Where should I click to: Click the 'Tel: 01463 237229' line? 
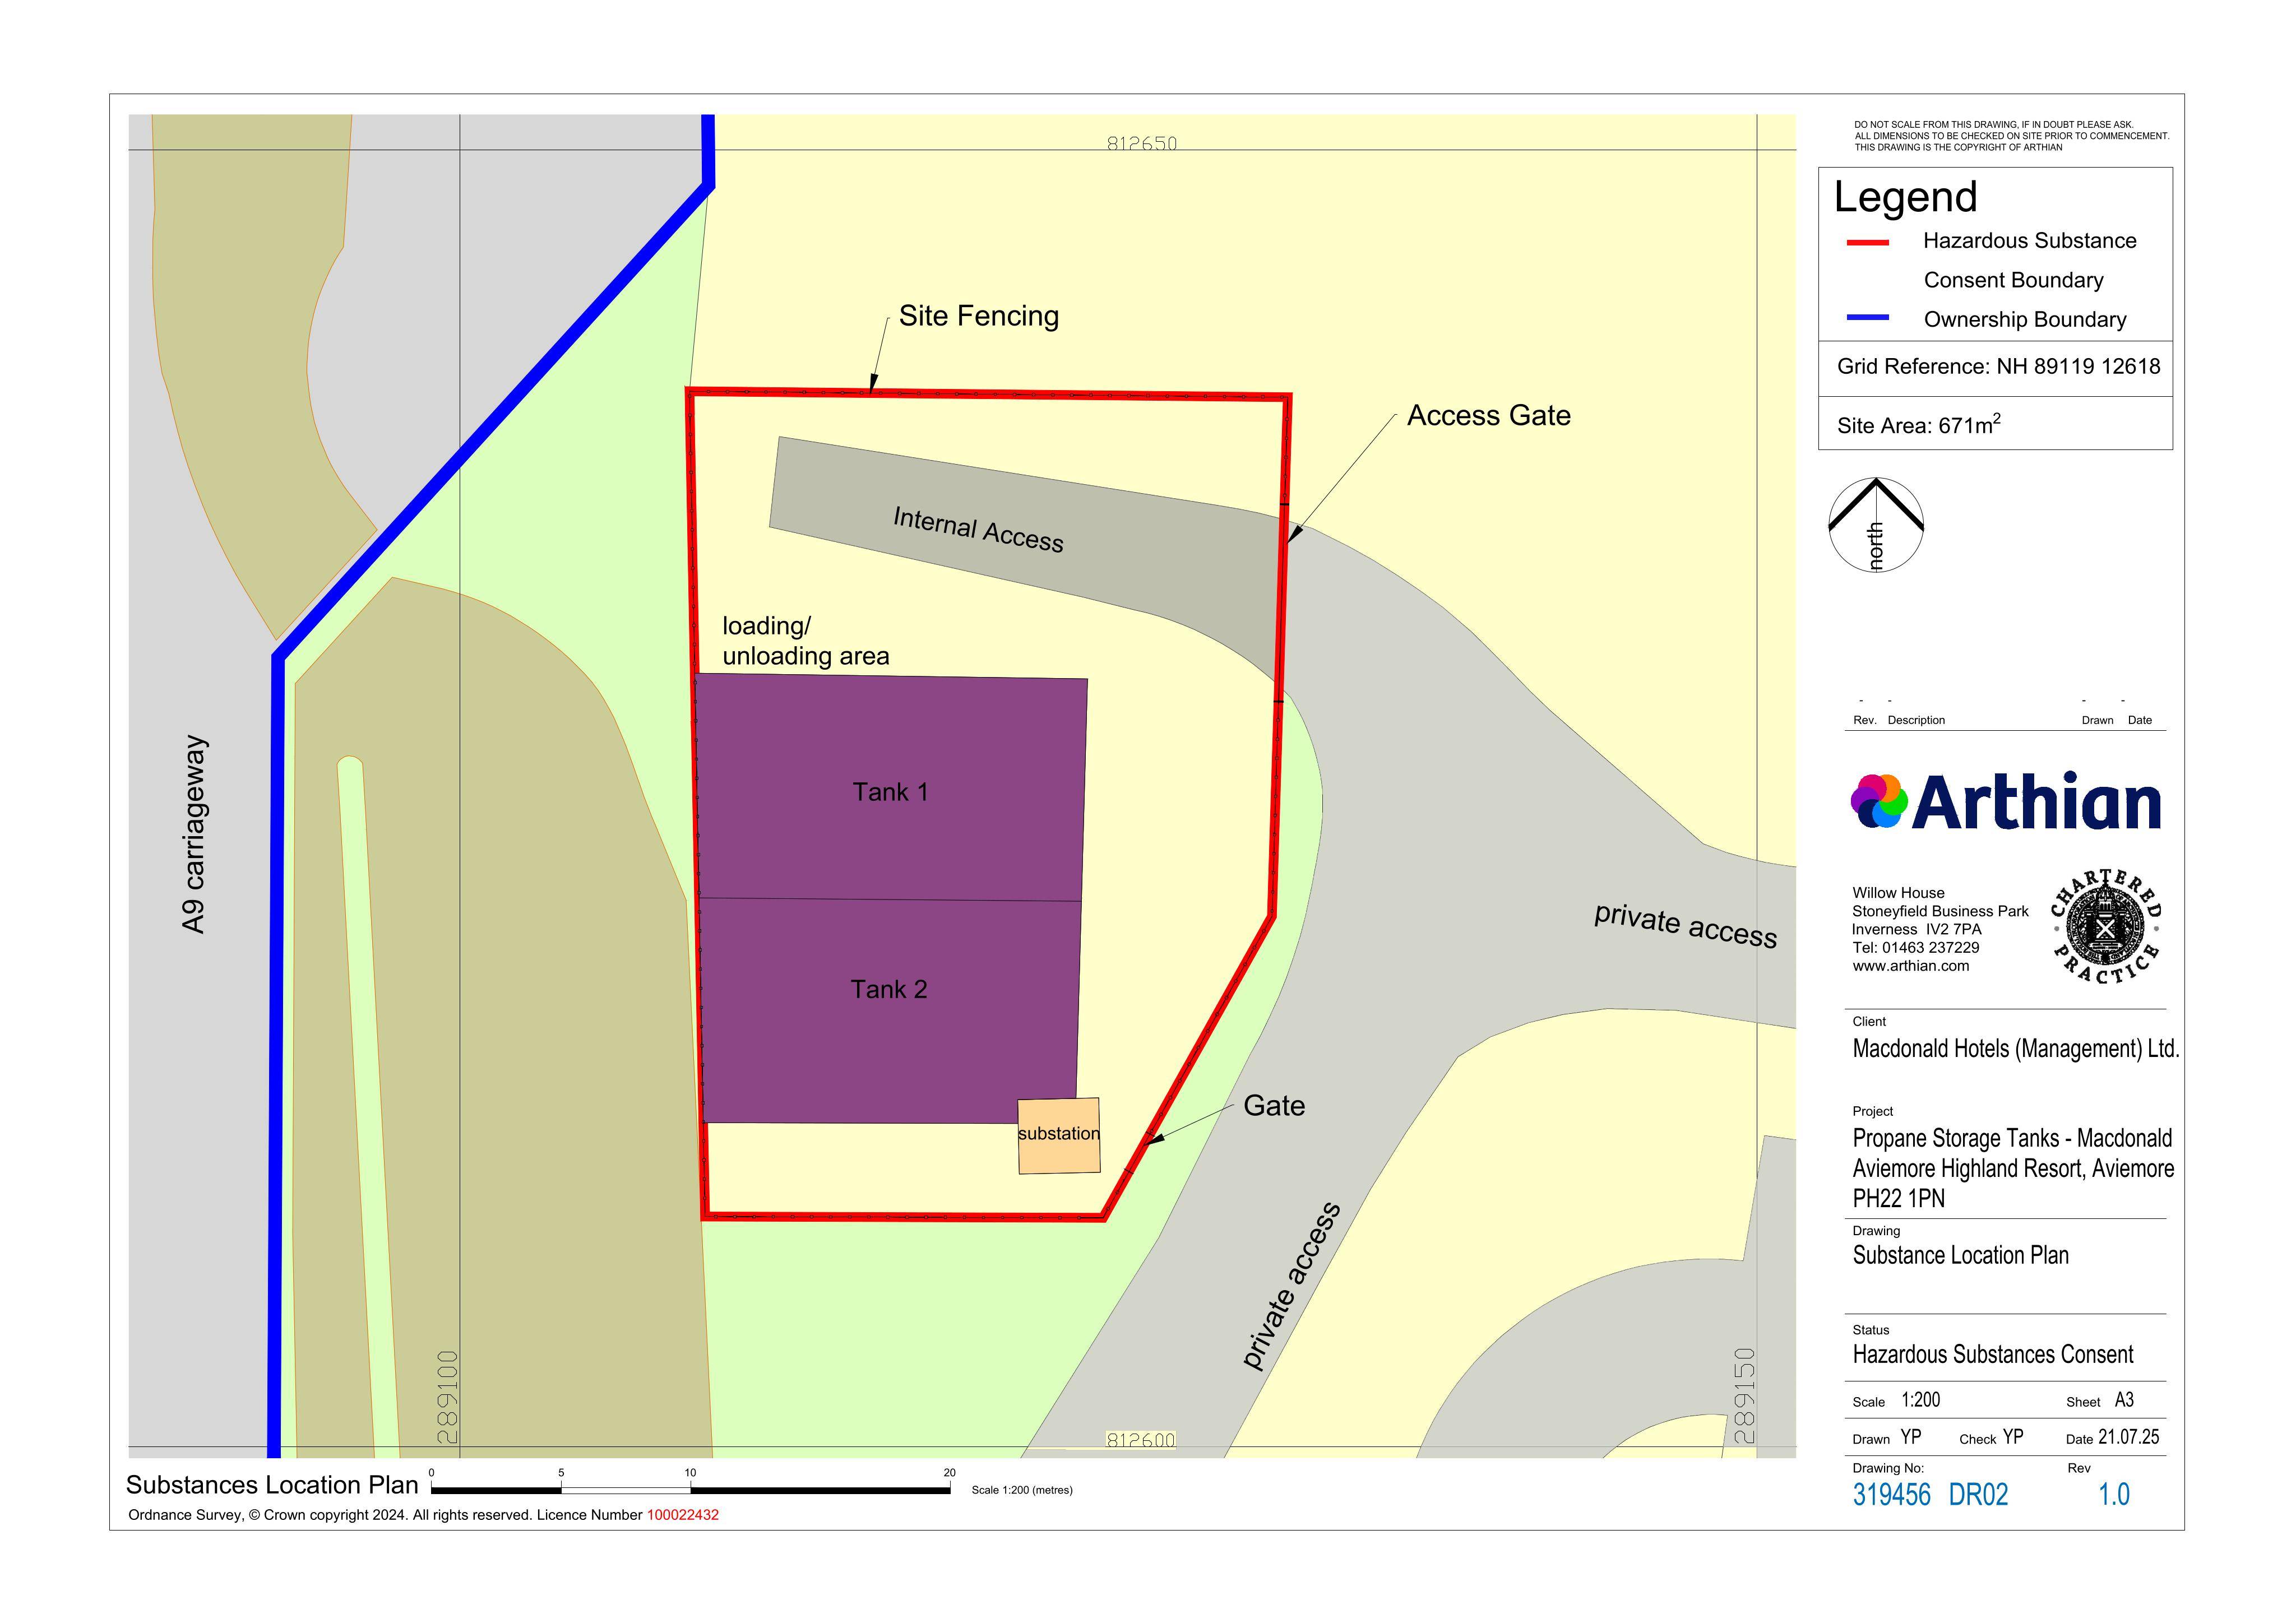pyautogui.click(x=1916, y=948)
